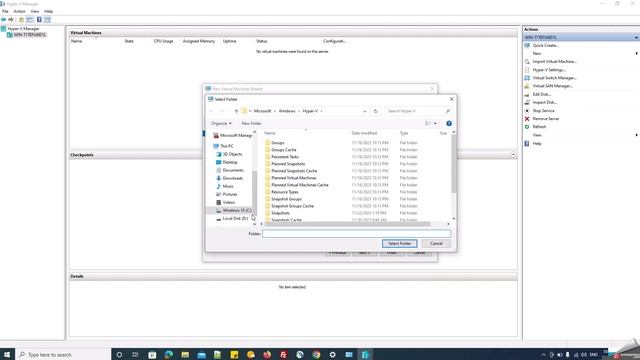
Task: Open the Help menu in the menu bar
Action: 49,11
